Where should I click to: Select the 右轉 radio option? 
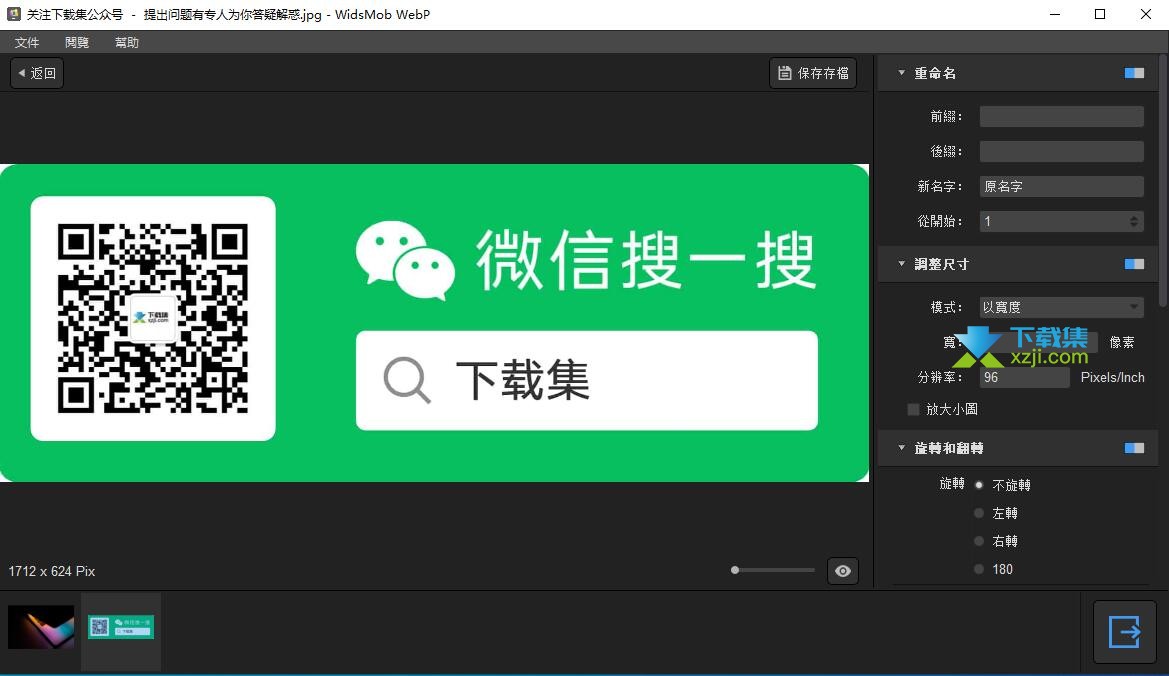979,541
